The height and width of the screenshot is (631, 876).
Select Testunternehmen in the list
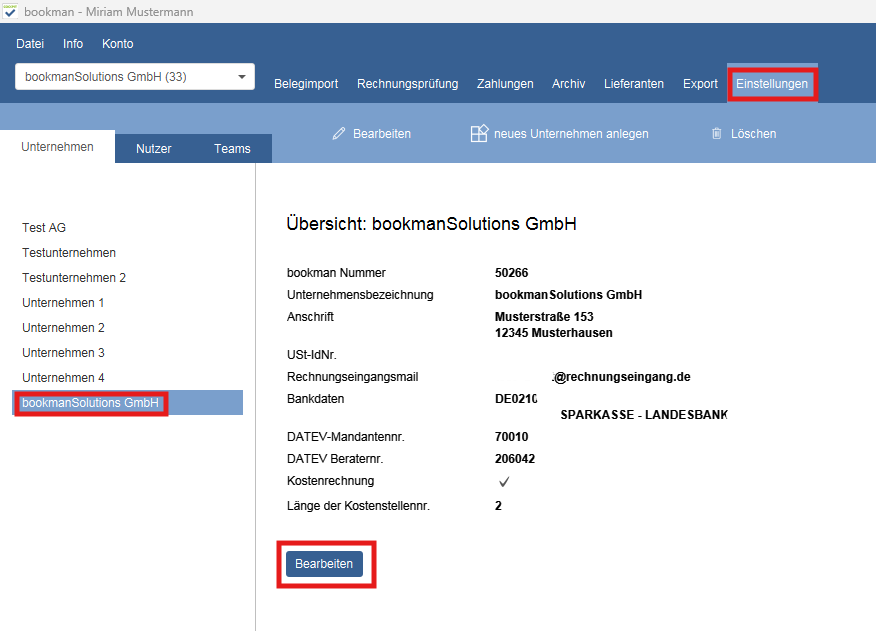coord(69,253)
